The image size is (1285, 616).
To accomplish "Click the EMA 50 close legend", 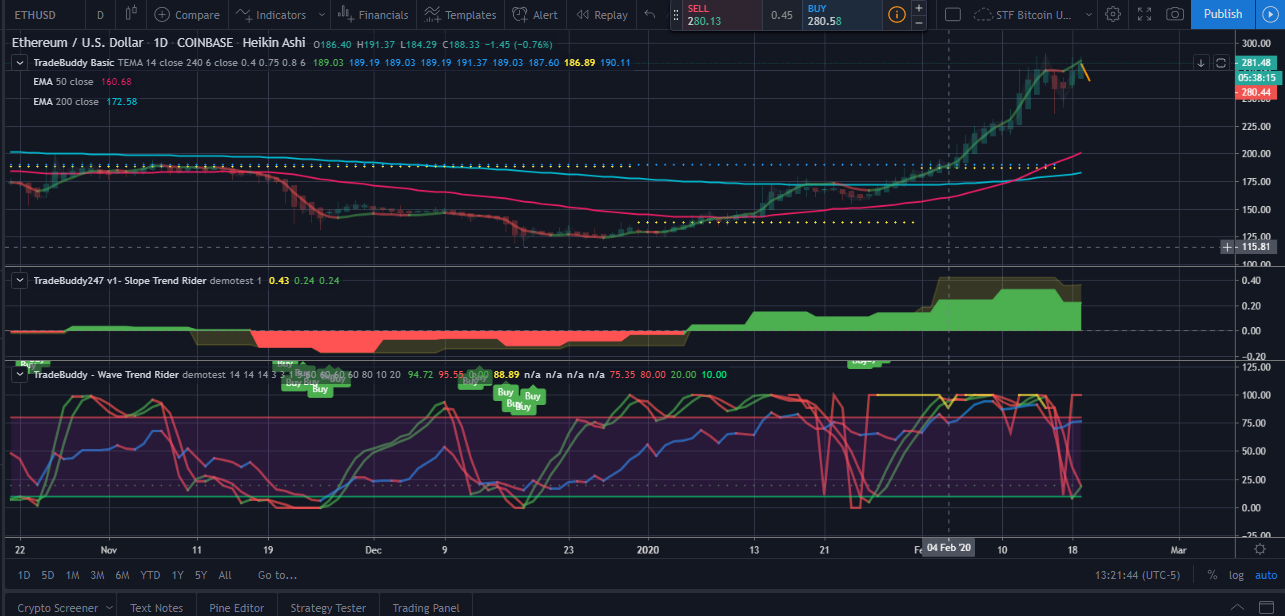I will click(x=64, y=82).
